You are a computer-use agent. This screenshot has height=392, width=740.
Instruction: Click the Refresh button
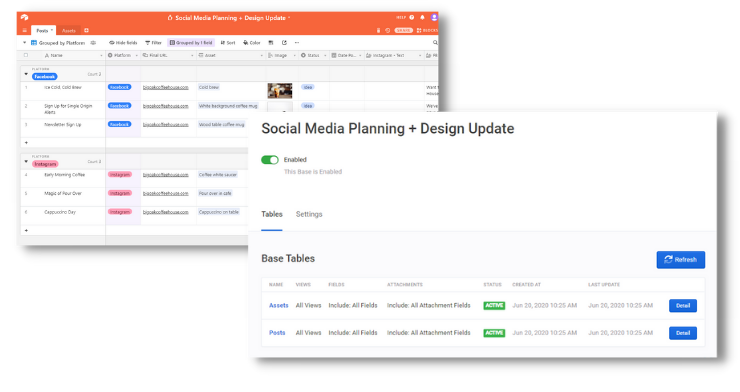681,259
